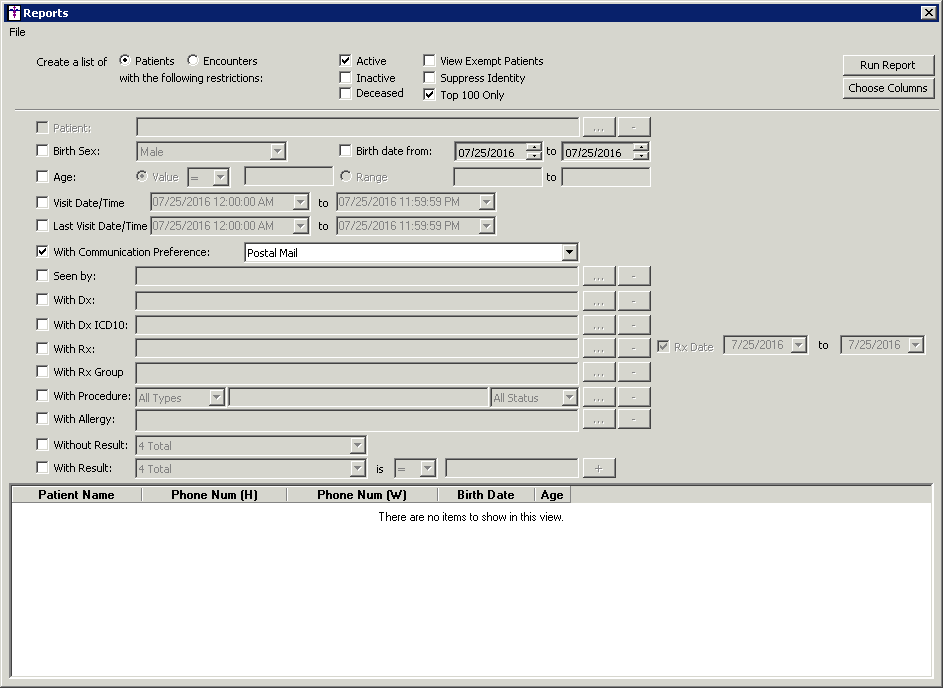Click the minus button next to With Allergy
The height and width of the screenshot is (688, 943).
tap(633, 420)
